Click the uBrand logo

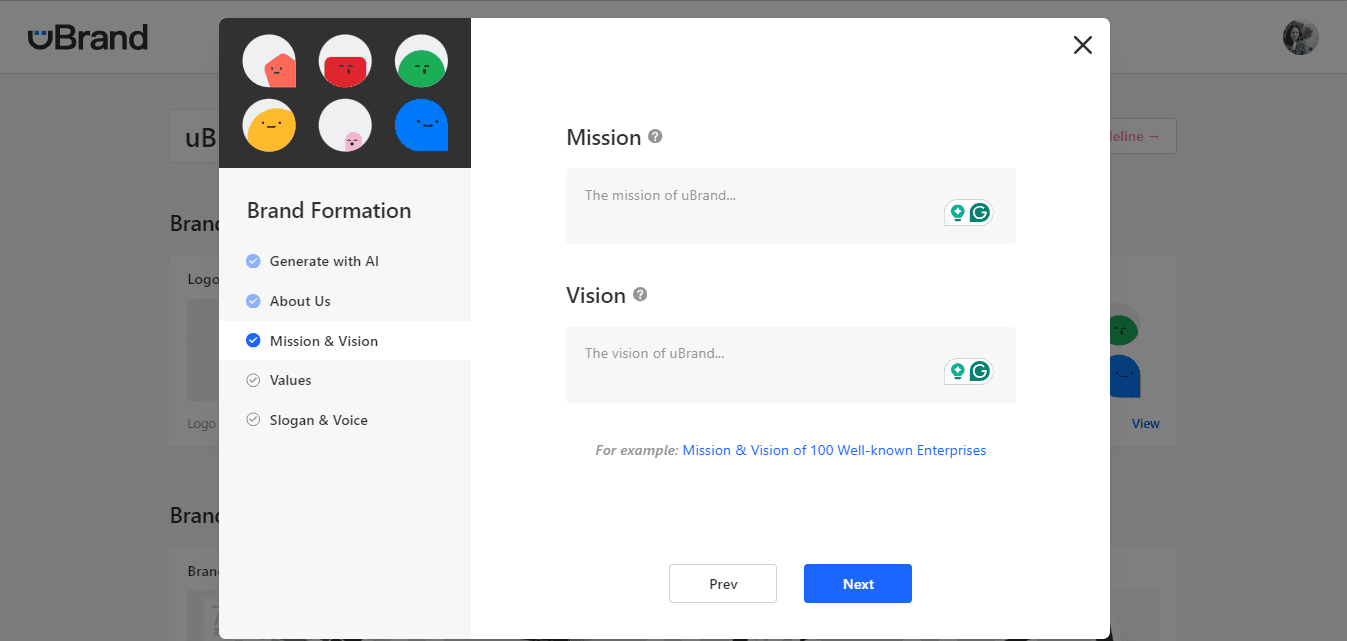(88, 38)
